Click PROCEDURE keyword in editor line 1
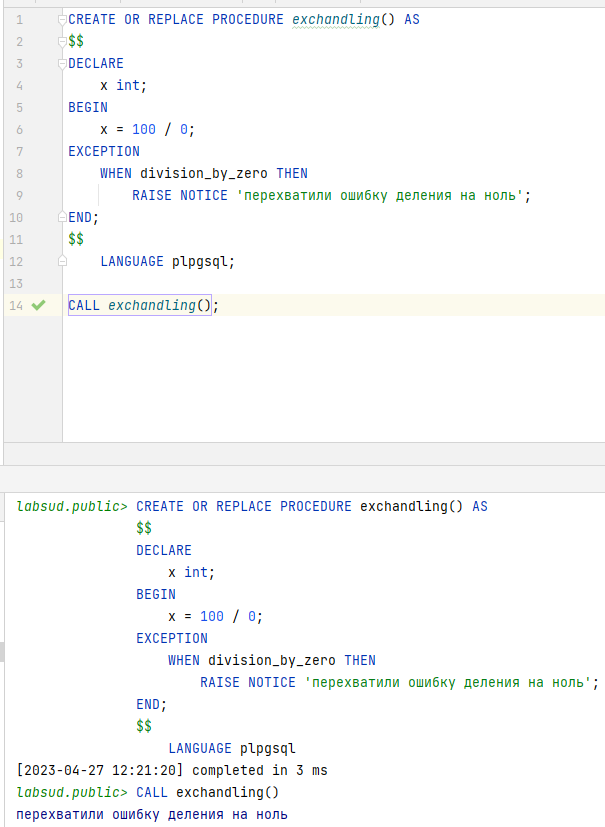Viewport: 605px width, 827px height. 248,20
